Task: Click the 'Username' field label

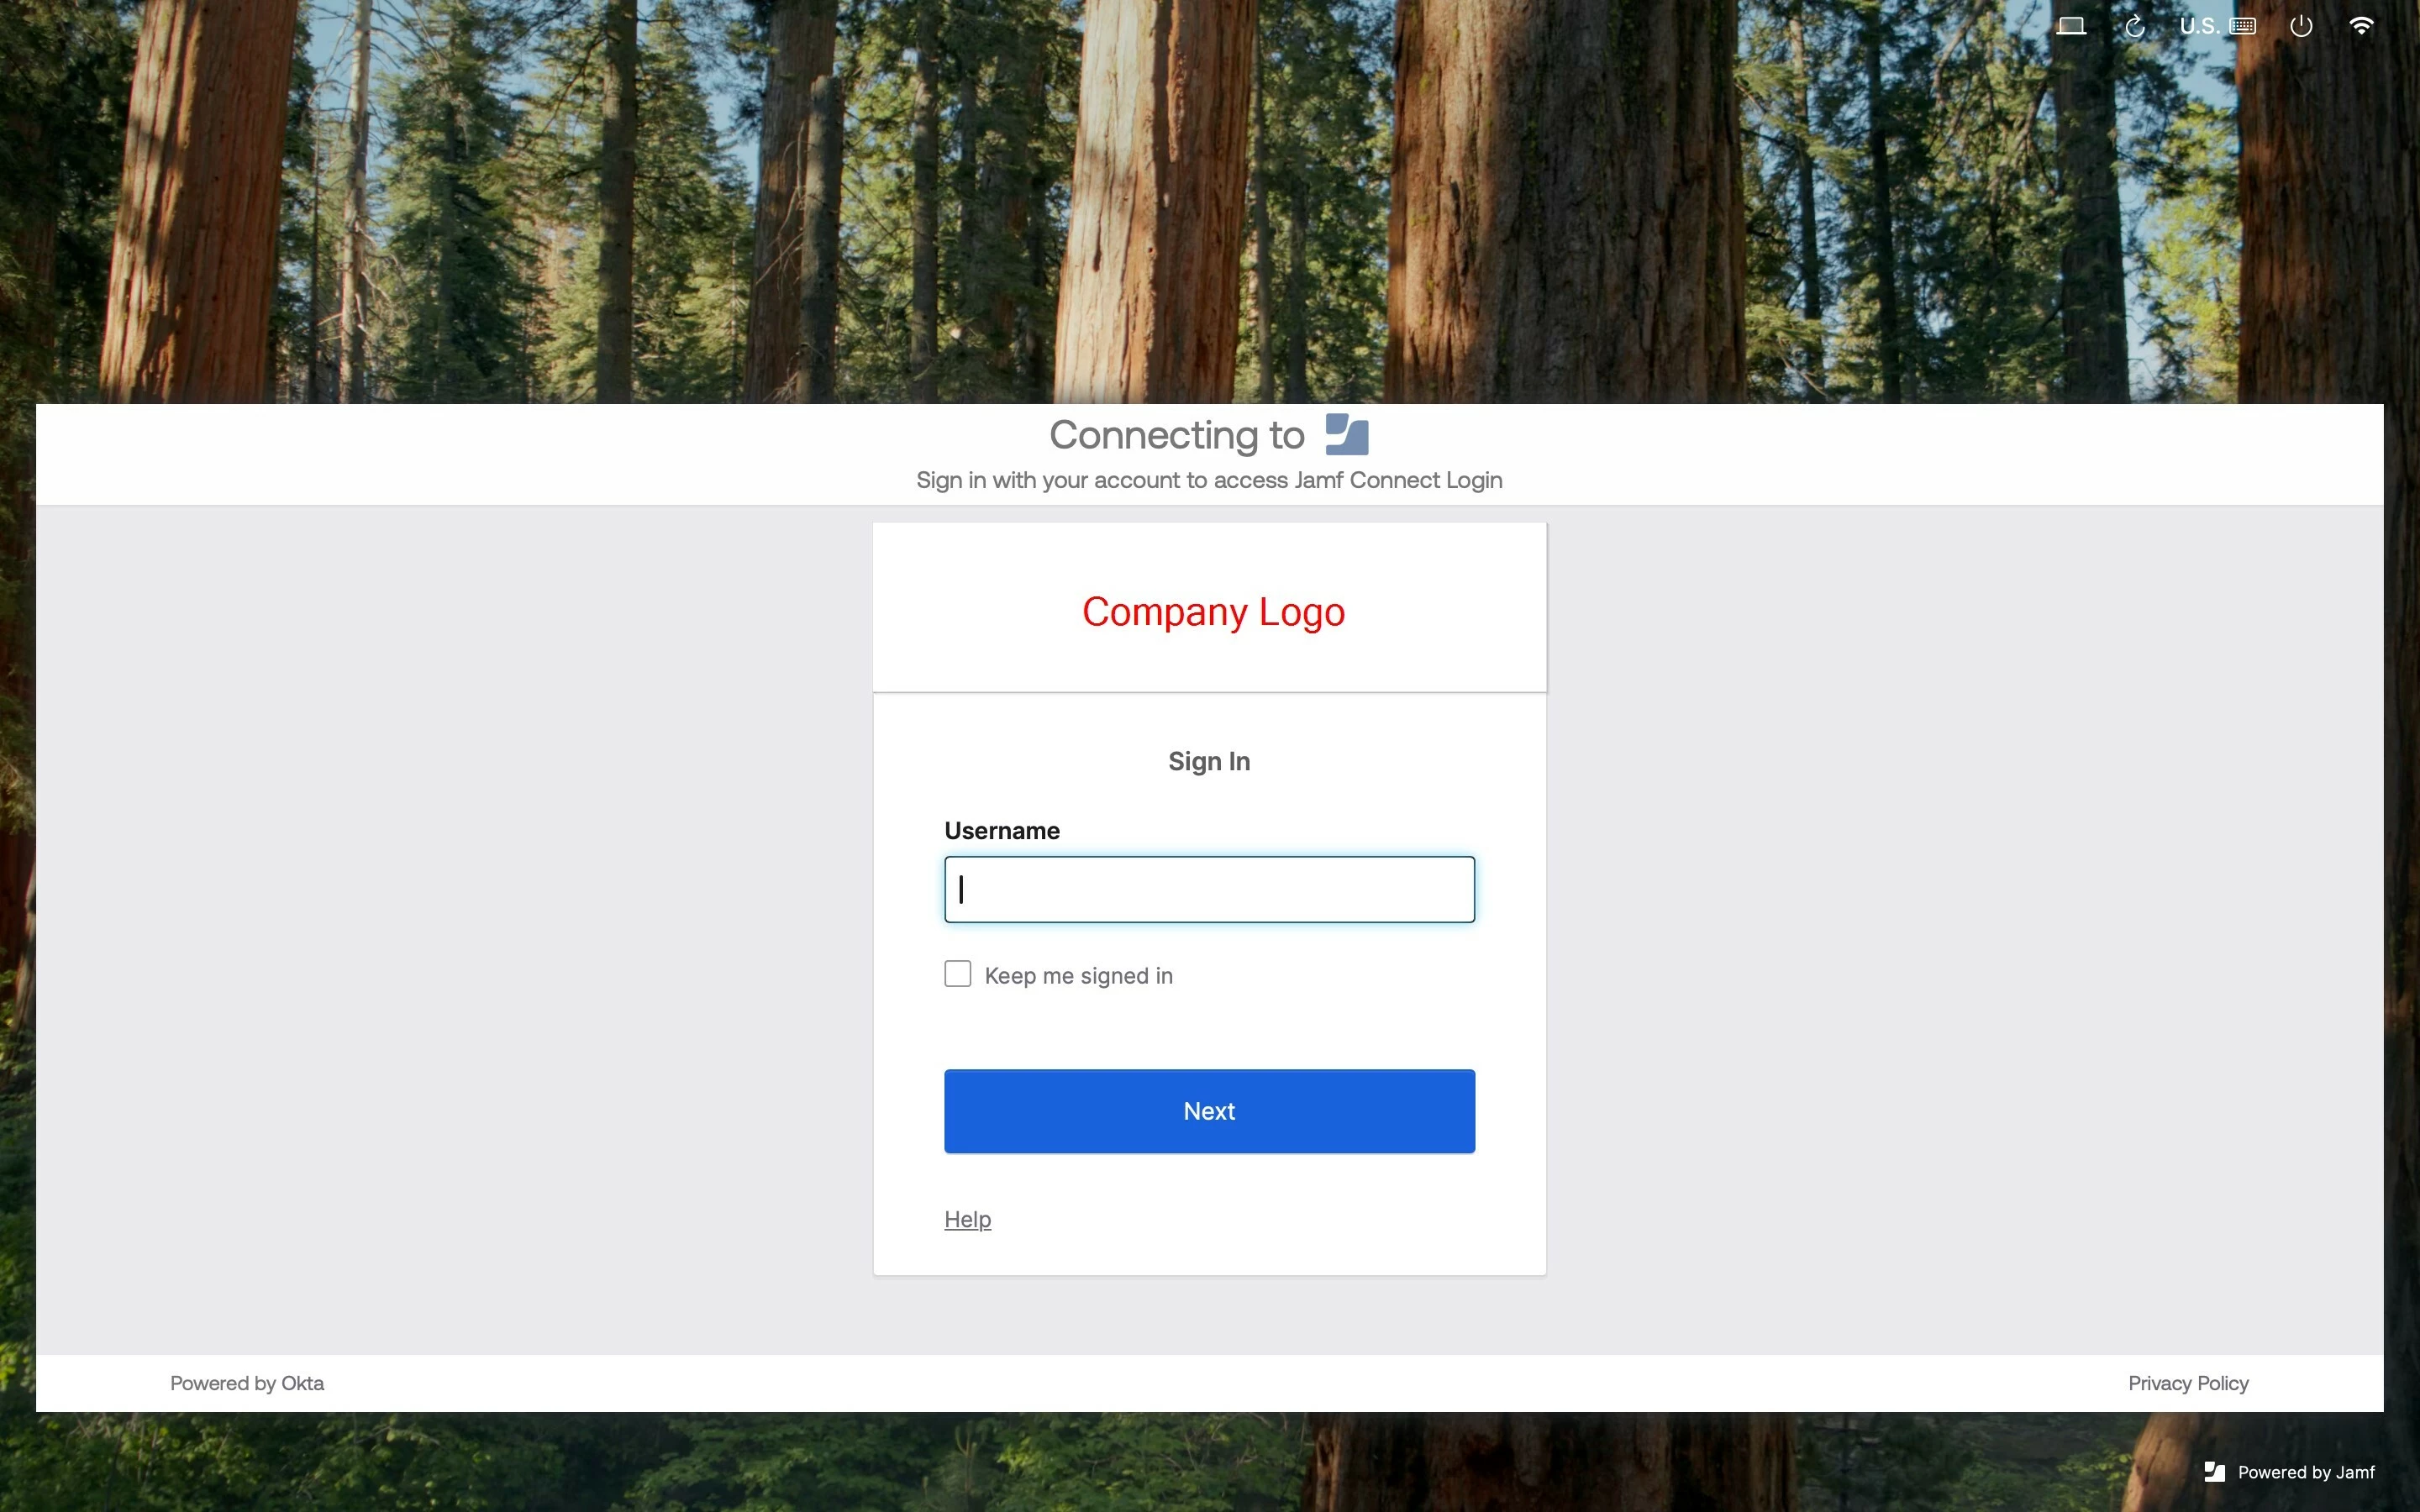Action: [x=1002, y=831]
